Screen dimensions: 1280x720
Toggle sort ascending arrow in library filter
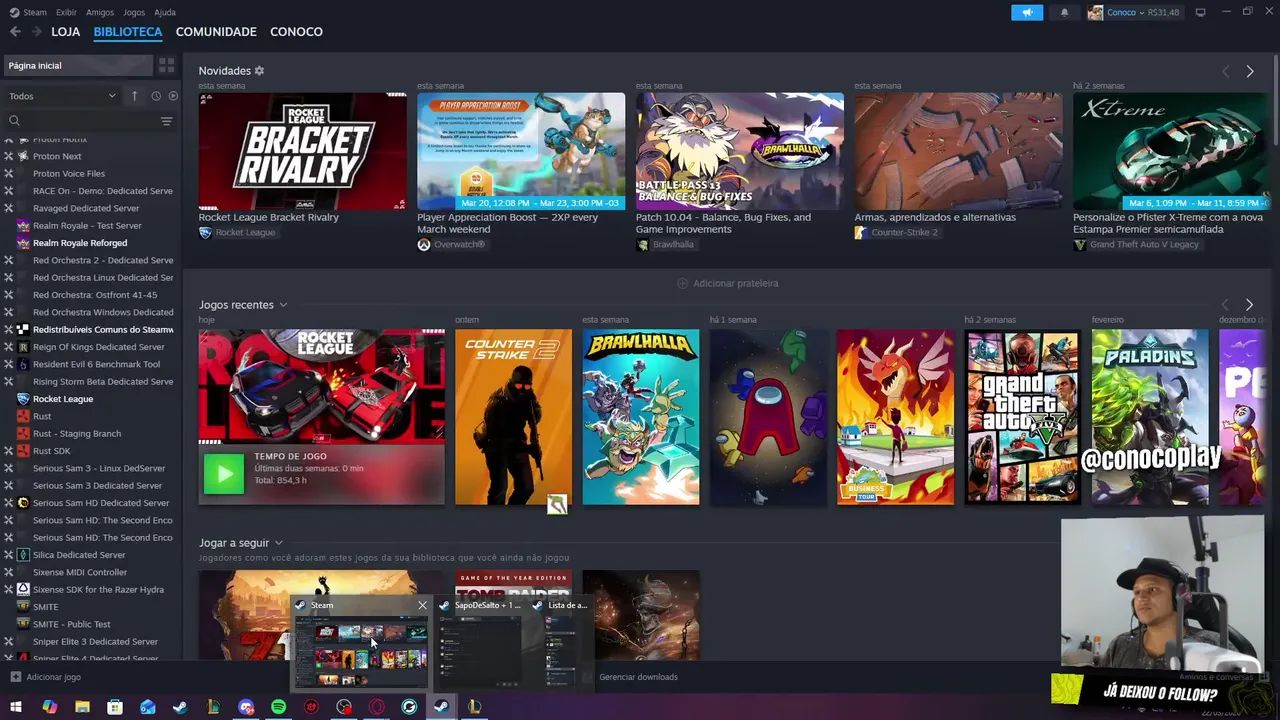[134, 96]
